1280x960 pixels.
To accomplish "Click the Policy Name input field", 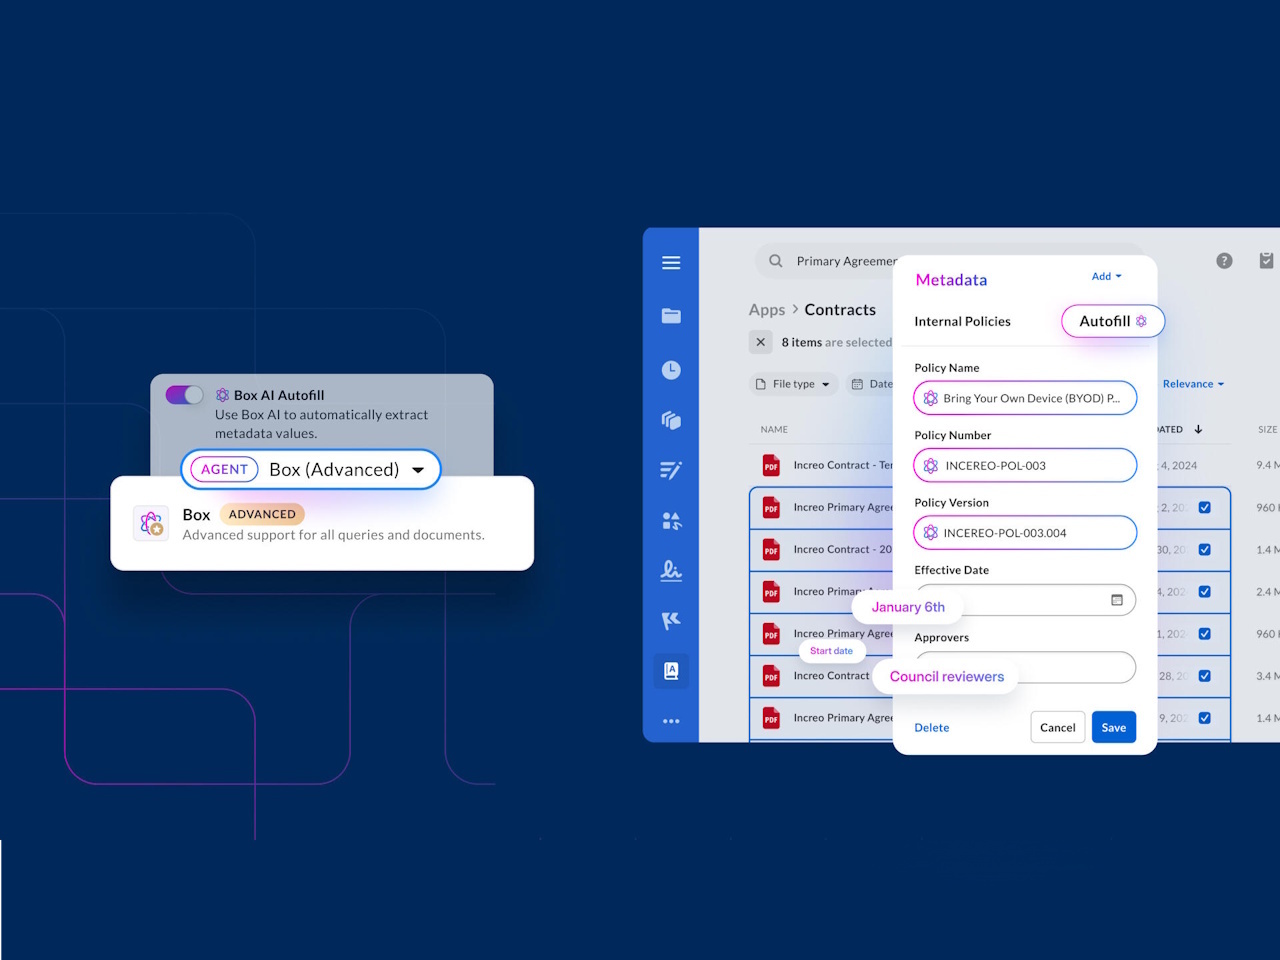I will click(1025, 398).
